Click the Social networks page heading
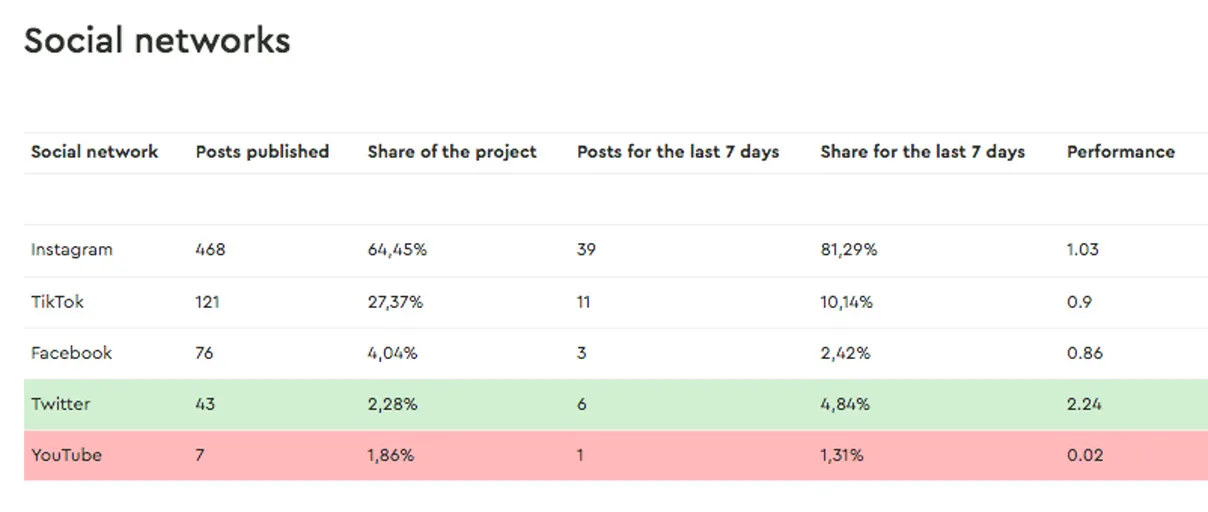The width and height of the screenshot is (1208, 512). coord(157,41)
